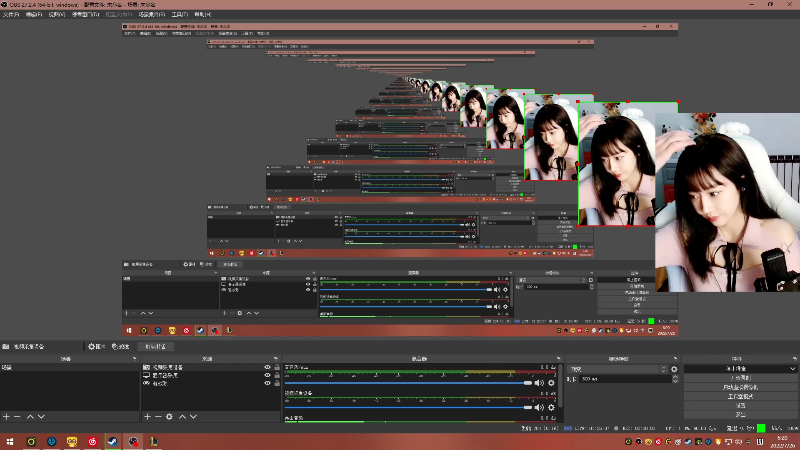Mute the video capture device audio channel
This screenshot has width=800, height=450.
pos(539,407)
